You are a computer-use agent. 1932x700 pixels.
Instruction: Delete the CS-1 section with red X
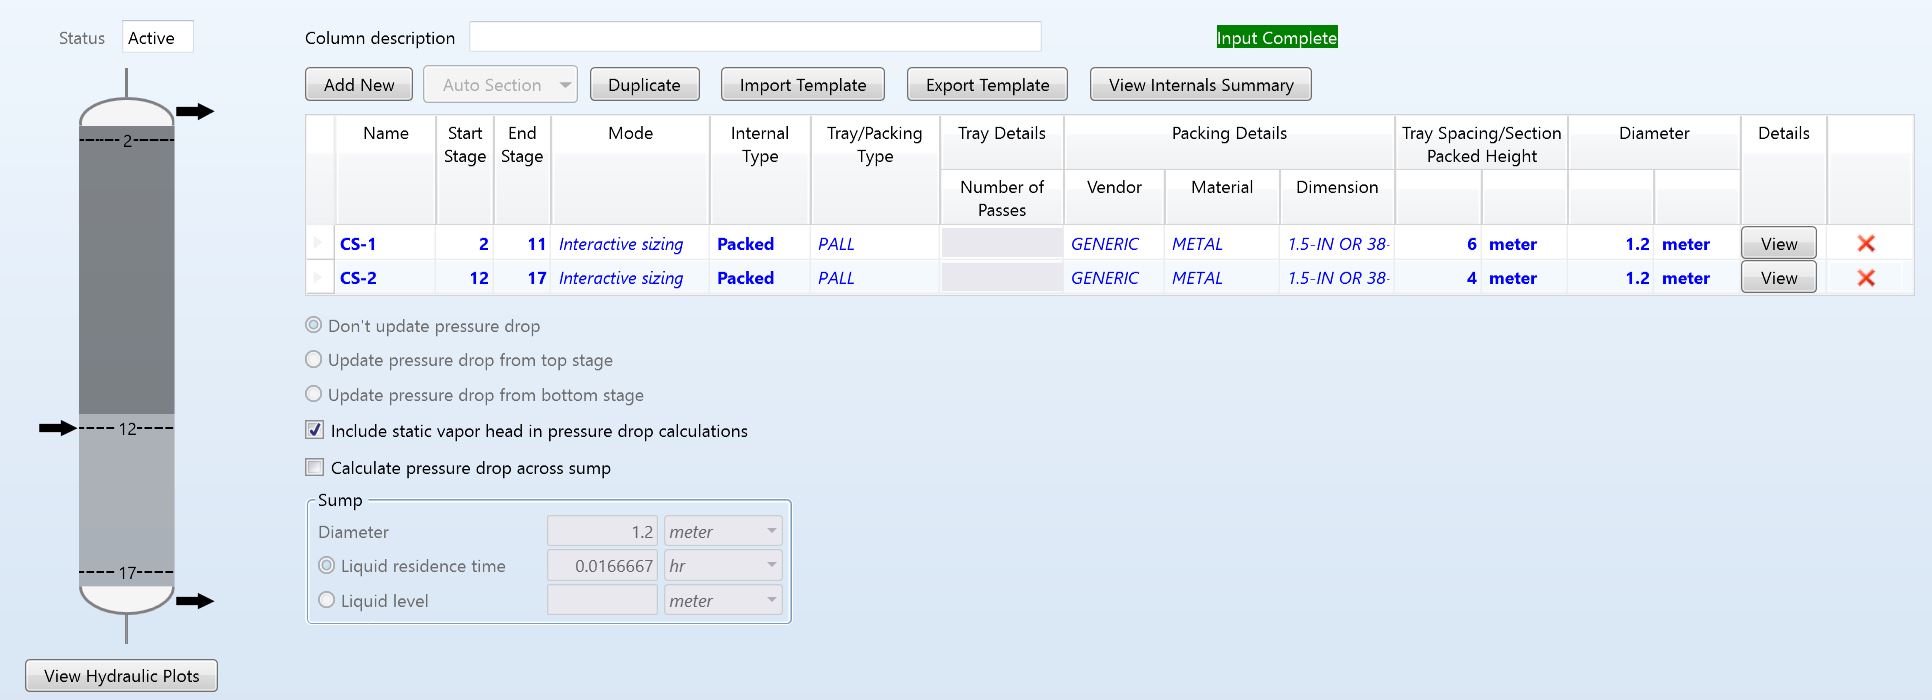point(1865,244)
